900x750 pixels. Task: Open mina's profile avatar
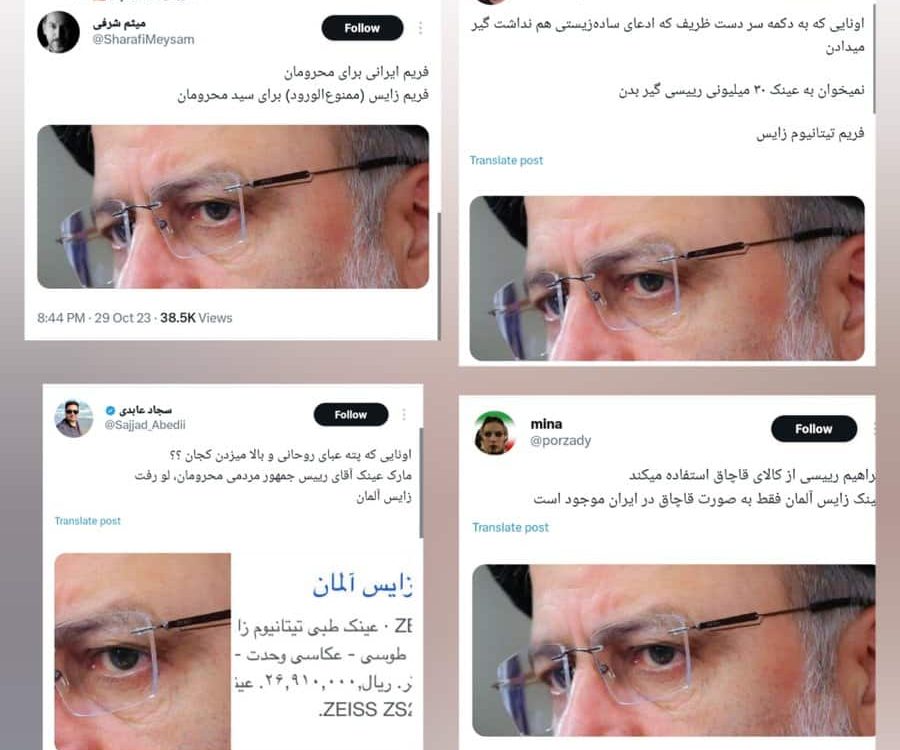tap(495, 433)
